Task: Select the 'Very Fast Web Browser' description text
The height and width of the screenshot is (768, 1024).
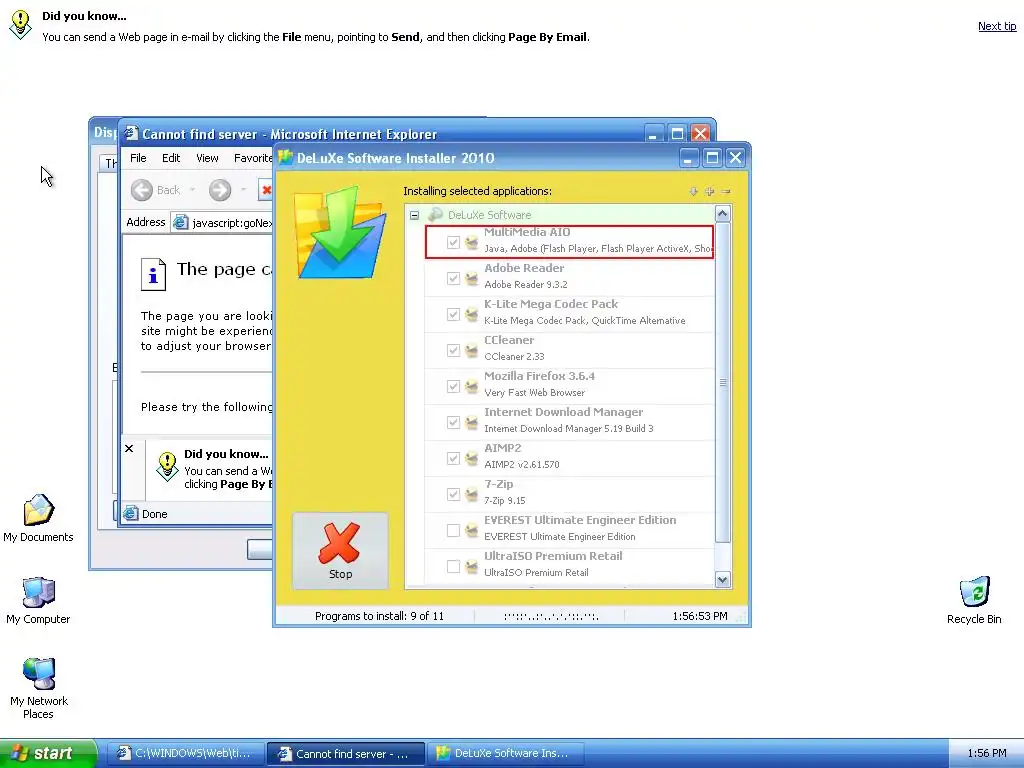Action: (535, 392)
